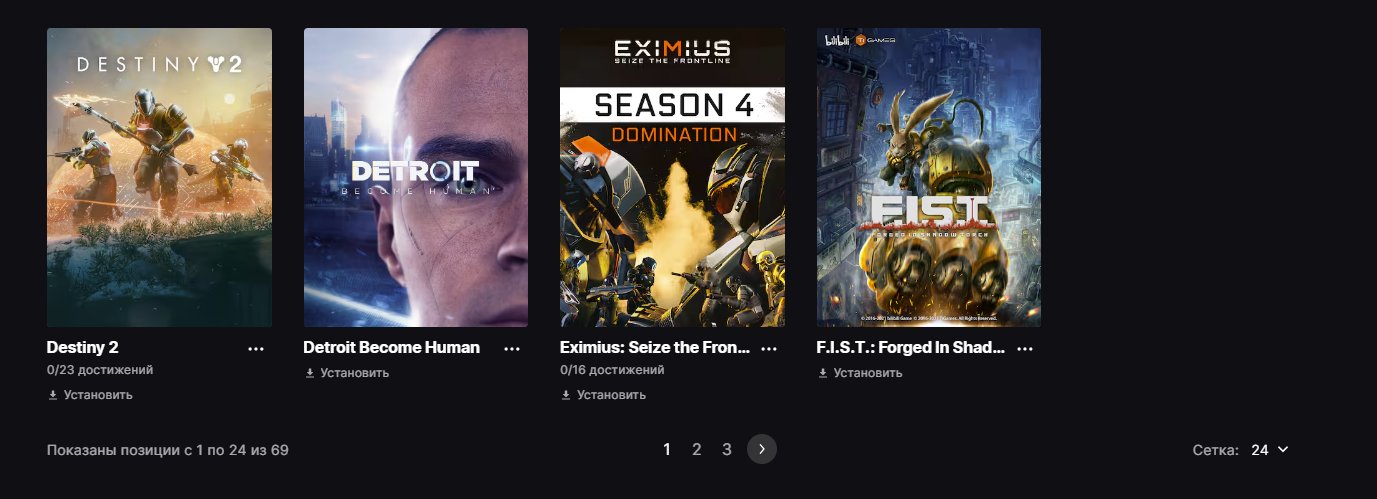Select page 1 in the pagination

[x=667, y=450]
